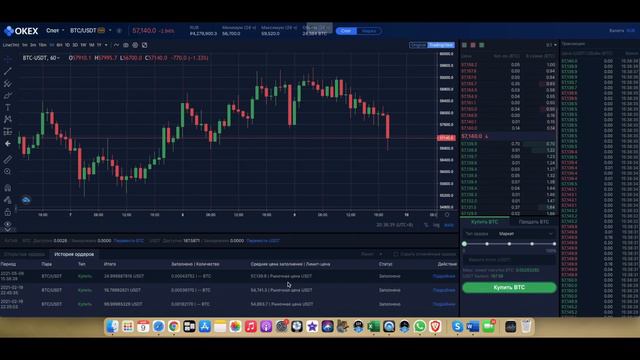Open WhatsApp from the Dock
Screen dimensions: 640x360
(420, 327)
